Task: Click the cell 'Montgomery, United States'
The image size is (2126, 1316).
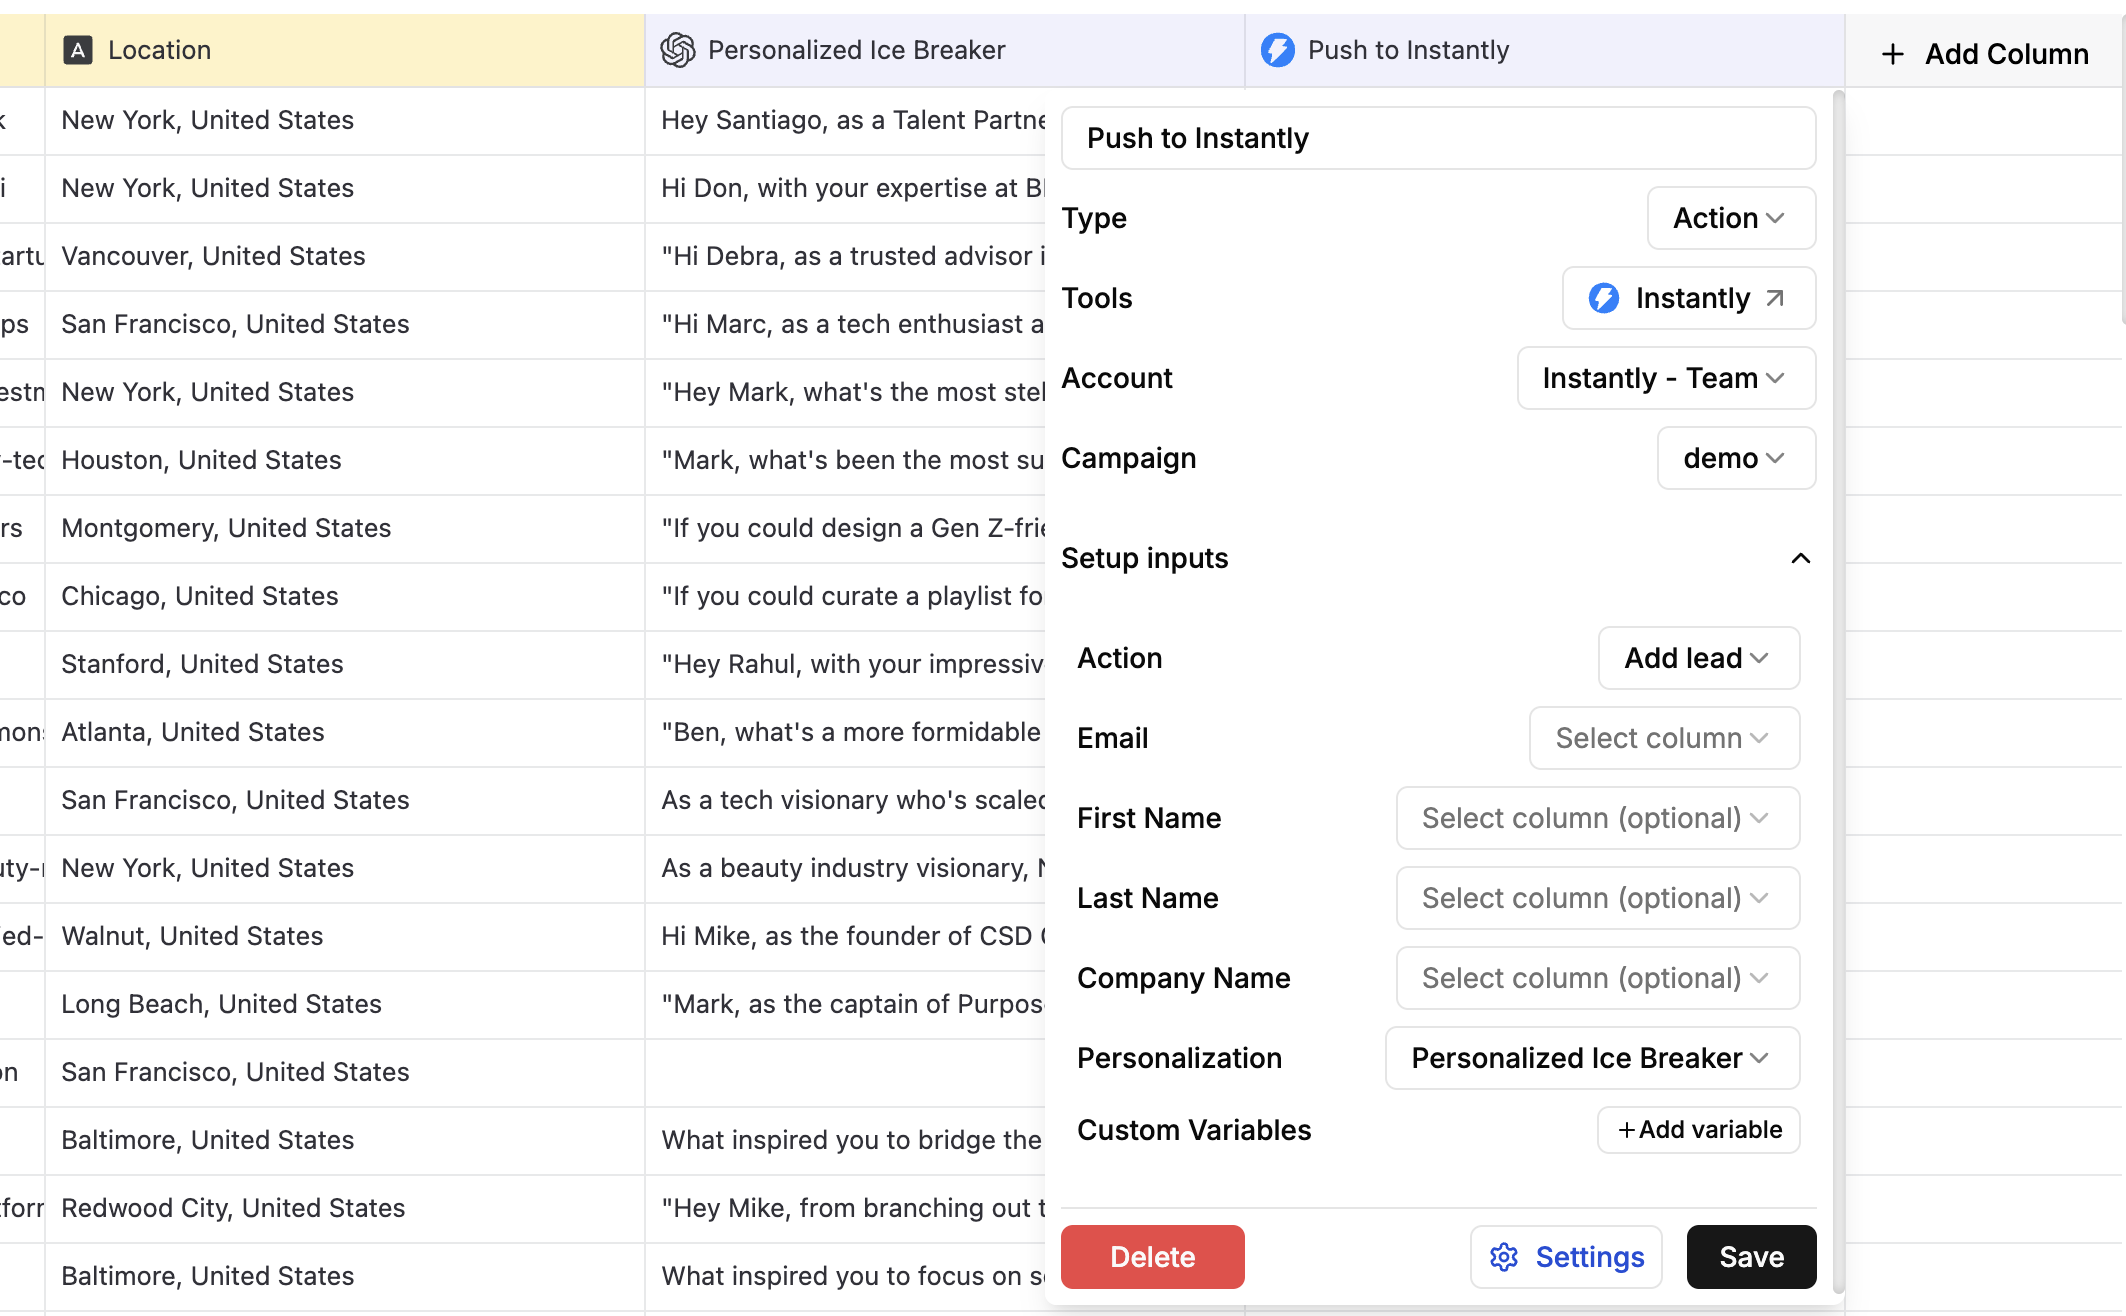Action: click(345, 528)
